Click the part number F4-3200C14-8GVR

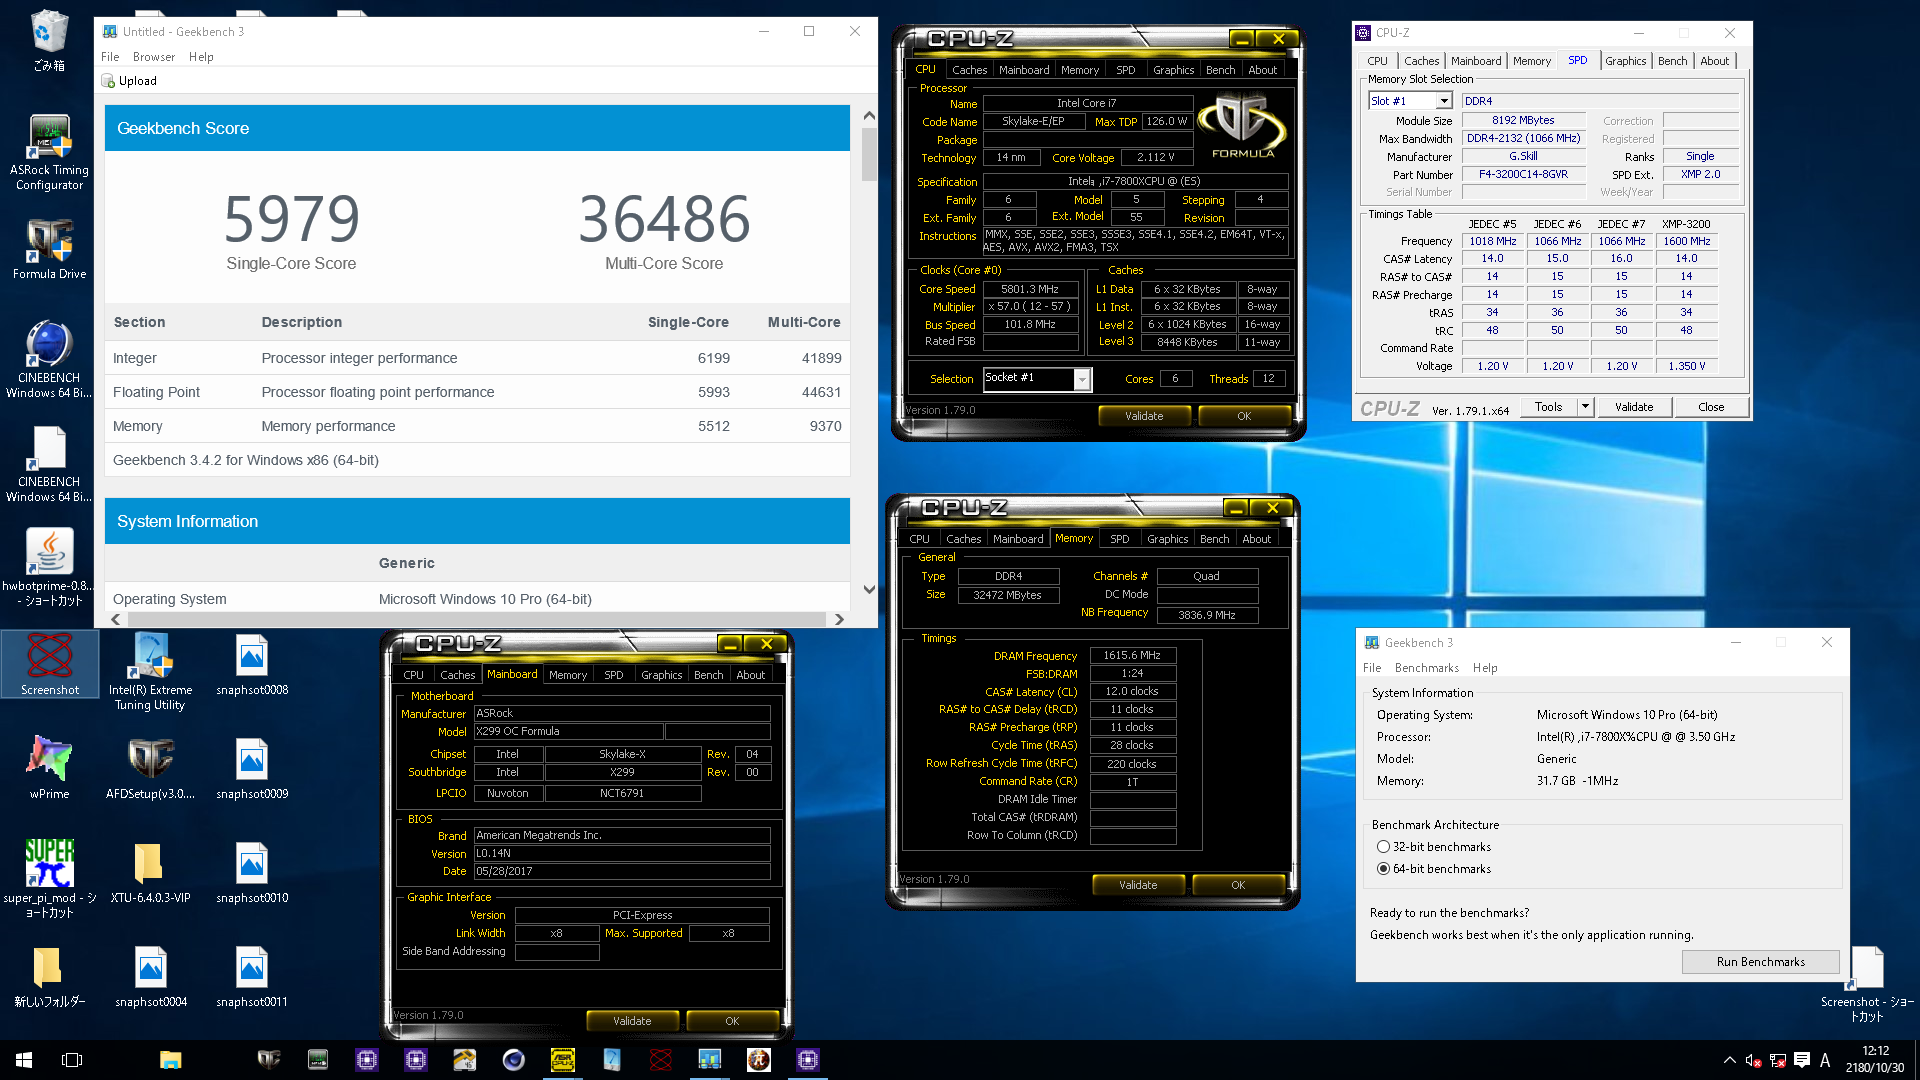tap(1523, 174)
